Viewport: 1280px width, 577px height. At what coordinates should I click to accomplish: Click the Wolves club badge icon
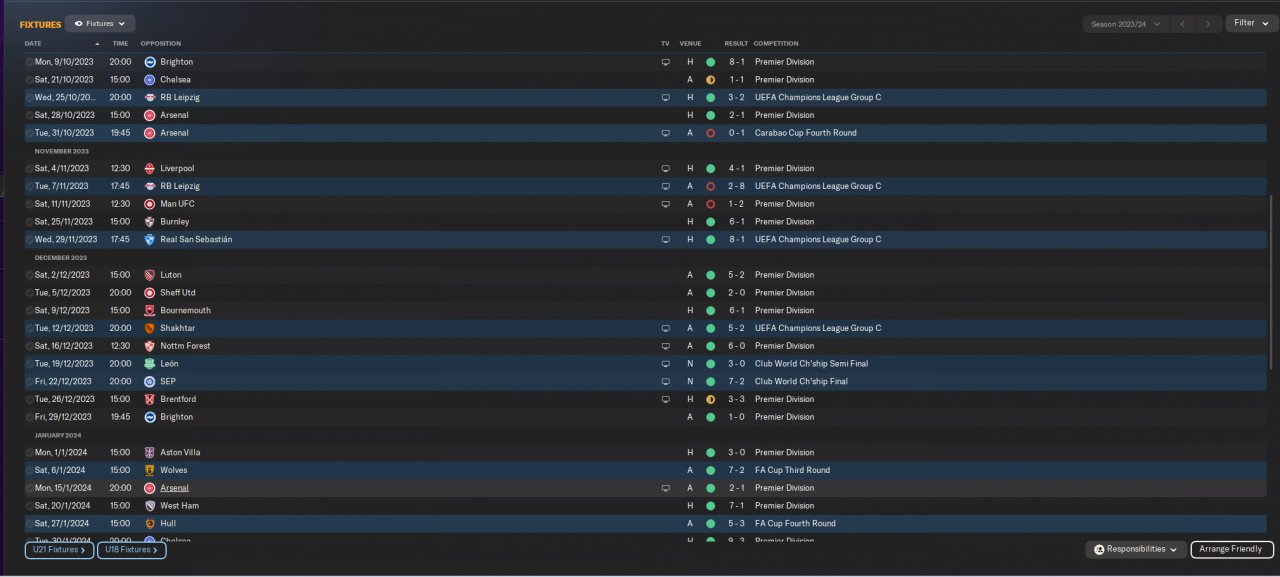150,470
